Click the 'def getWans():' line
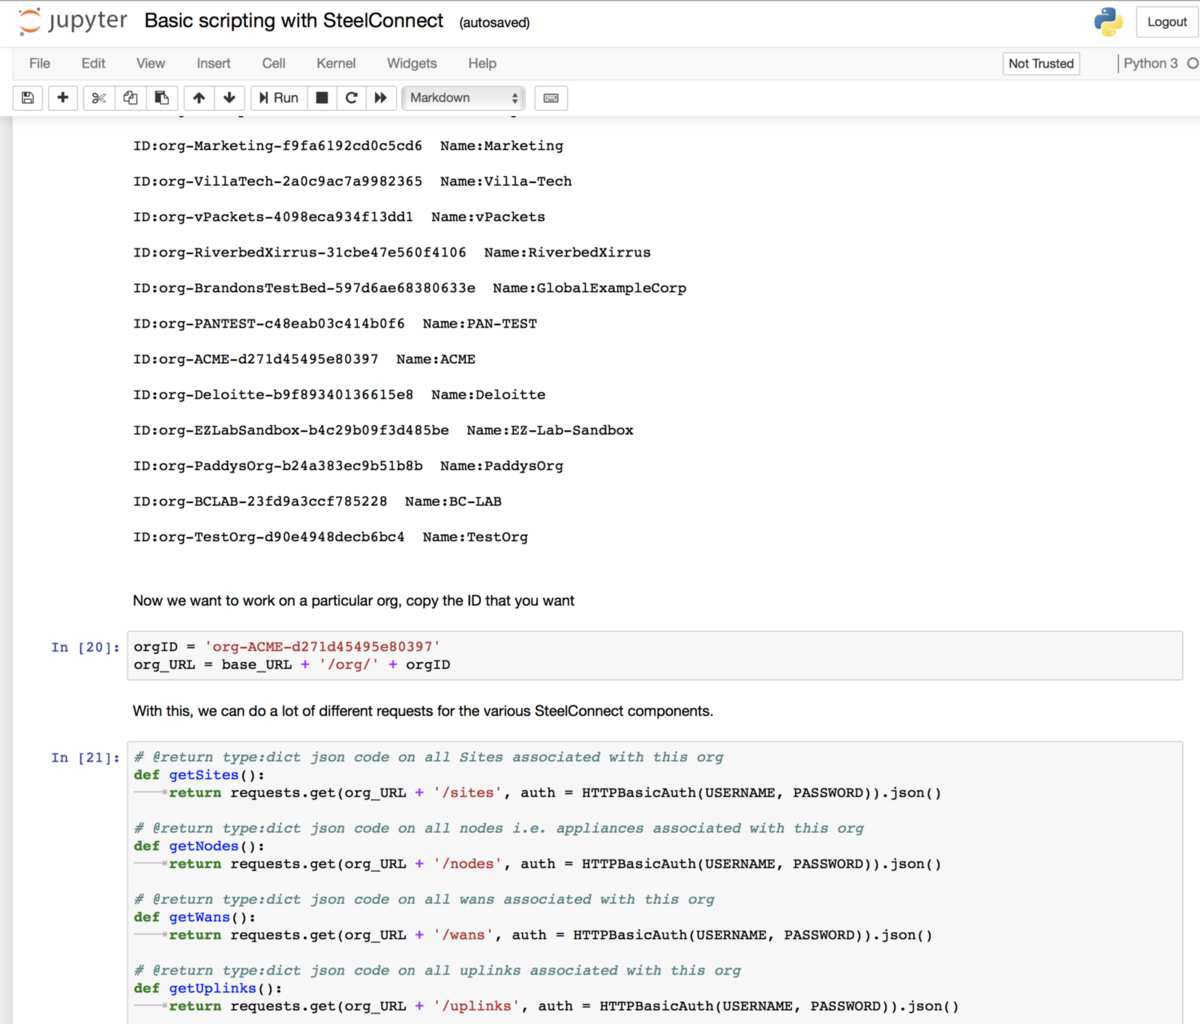The width and height of the screenshot is (1200, 1024). tap(195, 917)
